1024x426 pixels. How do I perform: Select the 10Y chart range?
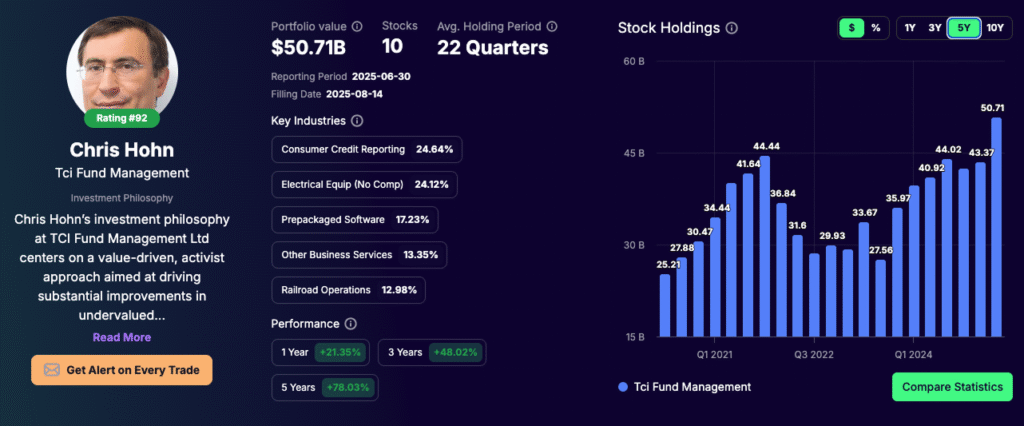pos(995,28)
